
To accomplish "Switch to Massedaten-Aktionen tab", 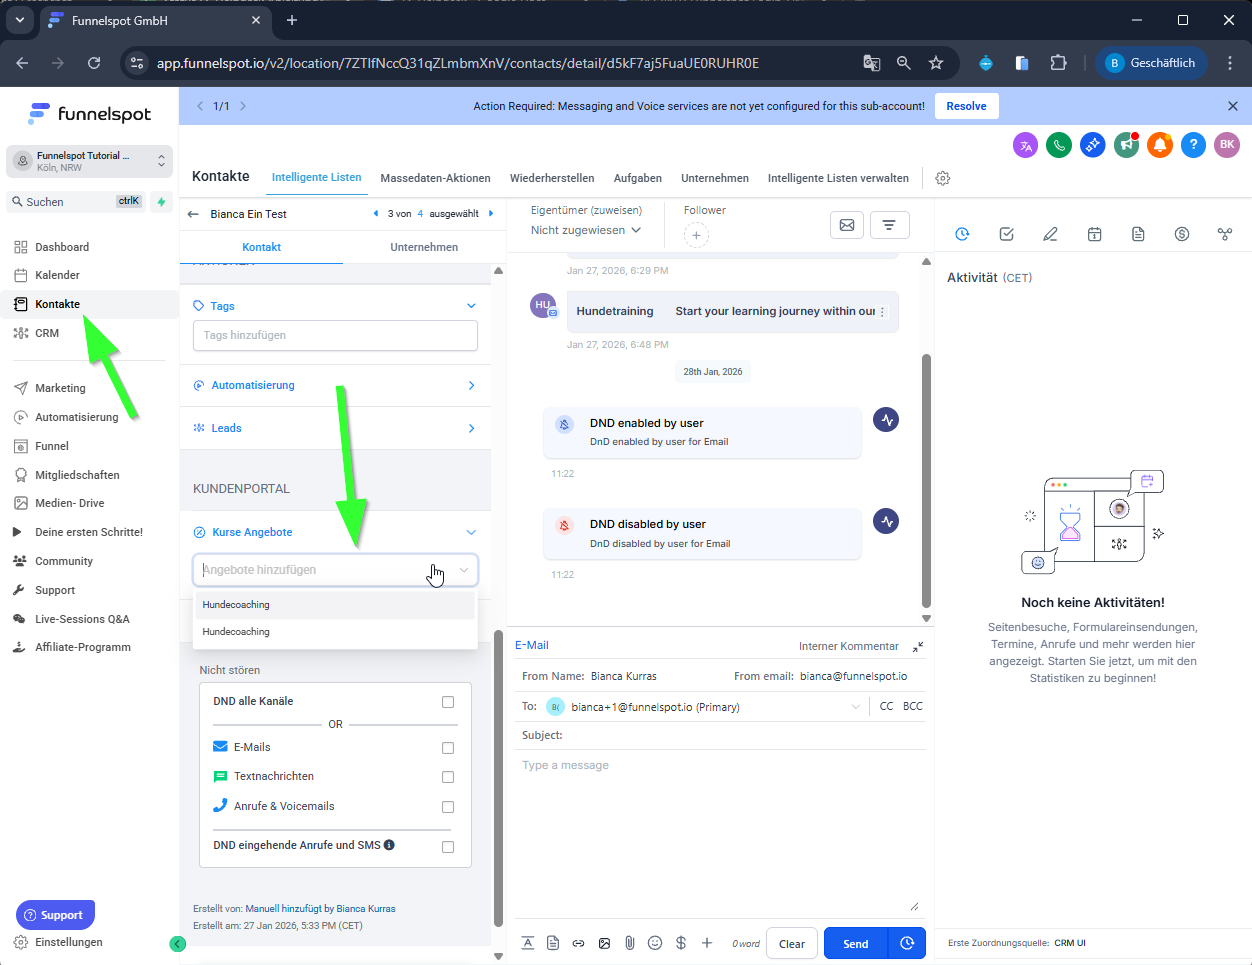I will pos(435,178).
